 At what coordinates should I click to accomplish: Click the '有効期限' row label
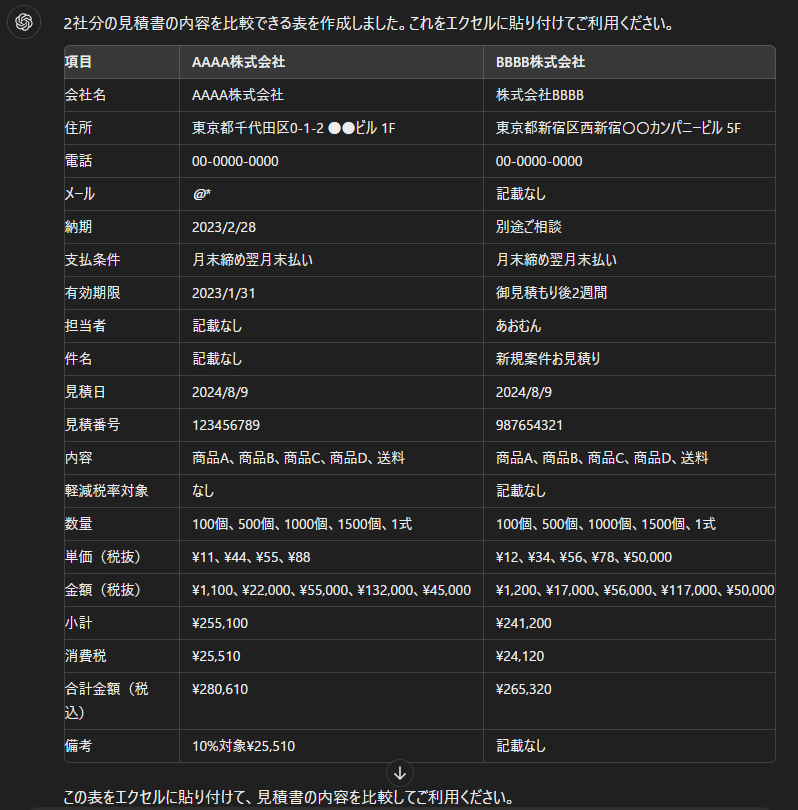[x=92, y=293]
